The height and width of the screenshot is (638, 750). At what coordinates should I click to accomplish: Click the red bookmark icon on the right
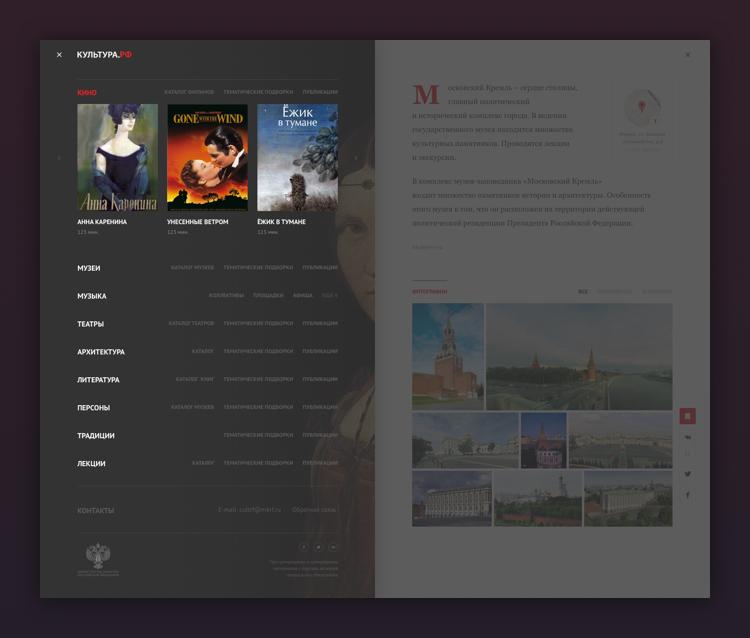(x=687, y=416)
